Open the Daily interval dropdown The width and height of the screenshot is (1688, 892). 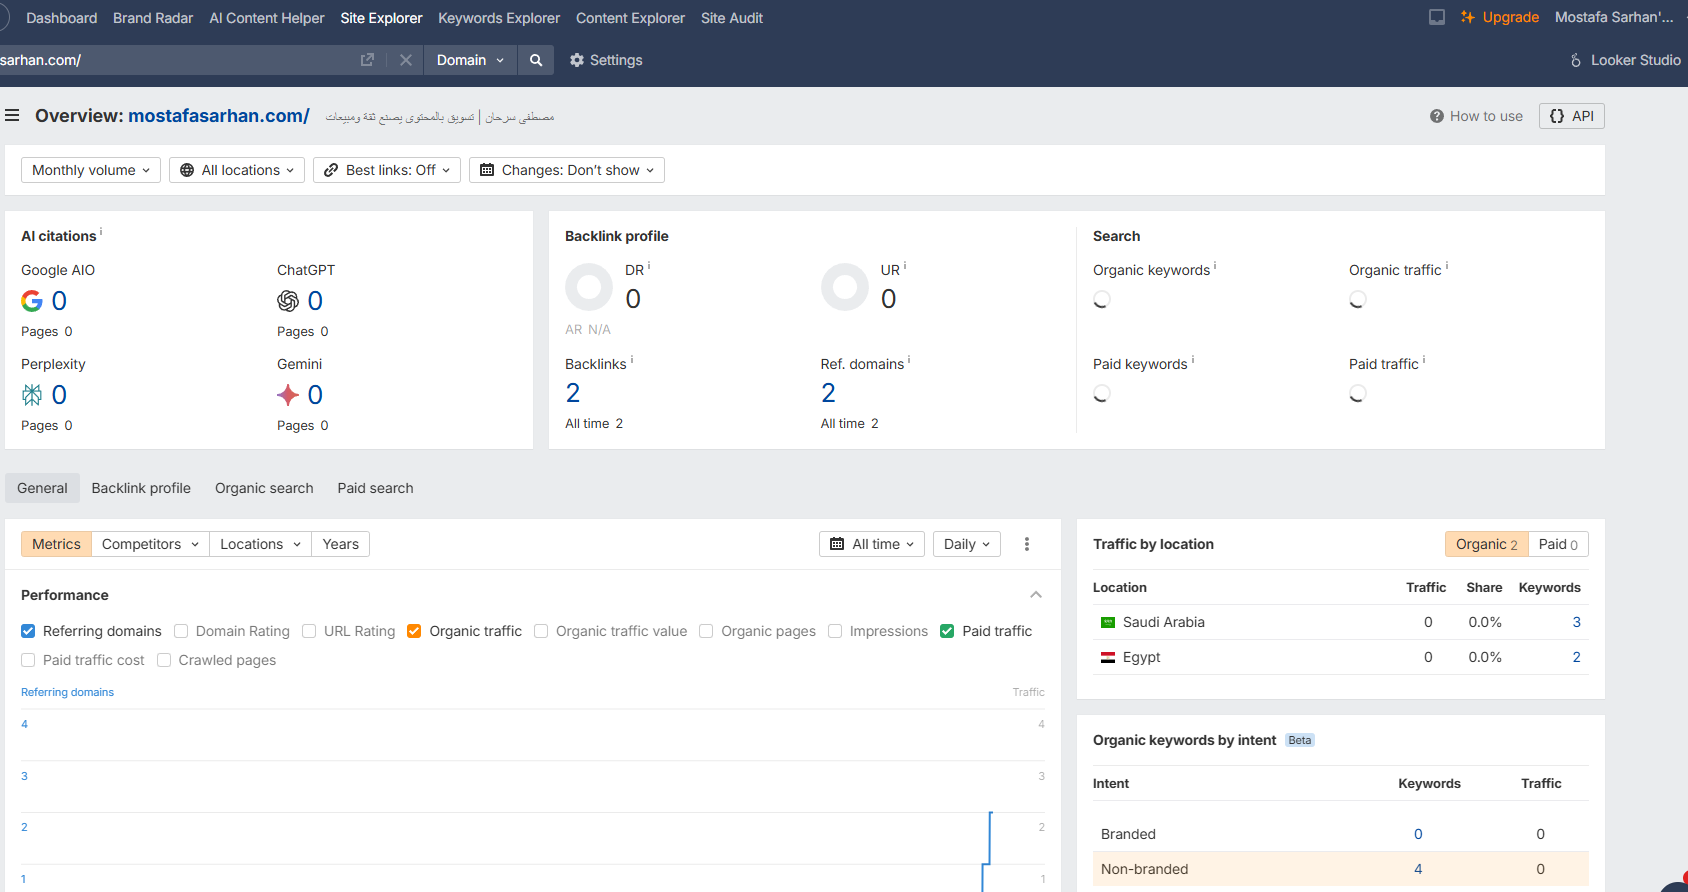(967, 544)
